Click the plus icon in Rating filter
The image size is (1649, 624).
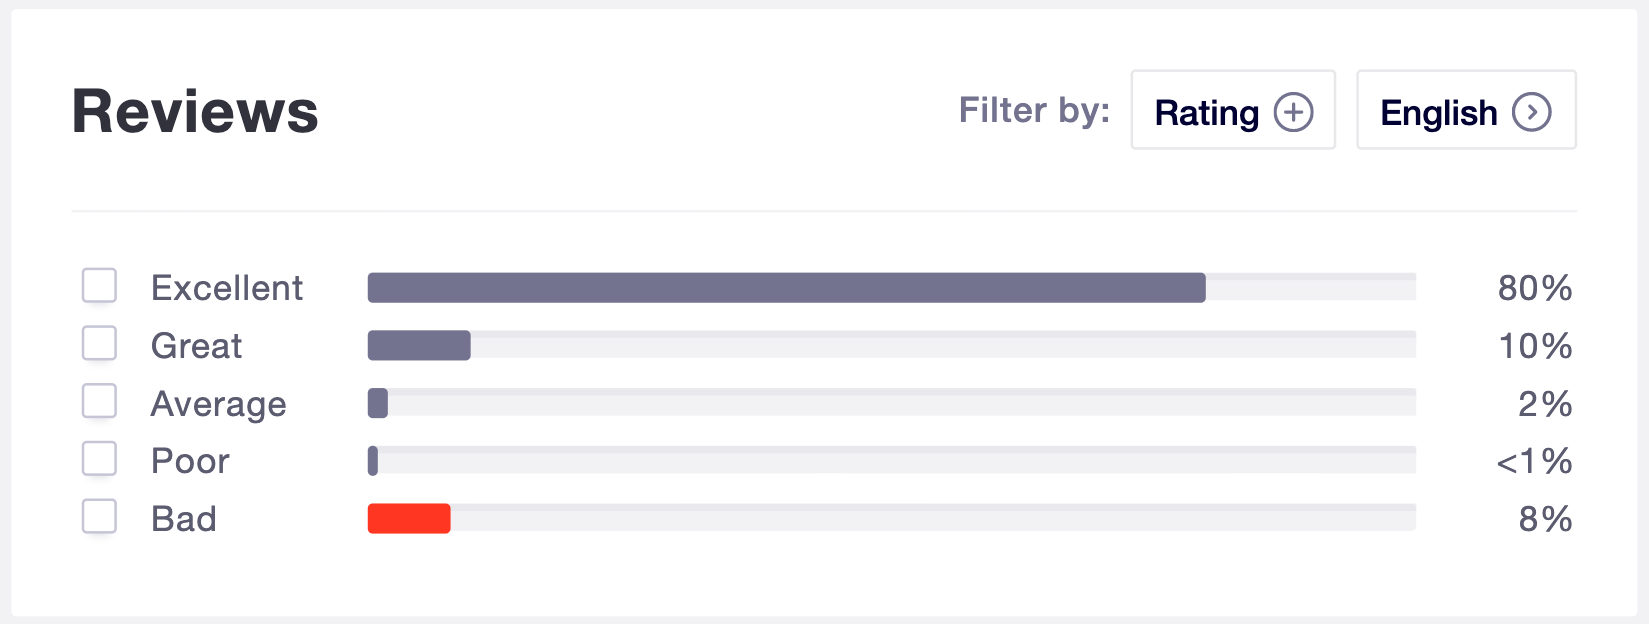click(1293, 112)
